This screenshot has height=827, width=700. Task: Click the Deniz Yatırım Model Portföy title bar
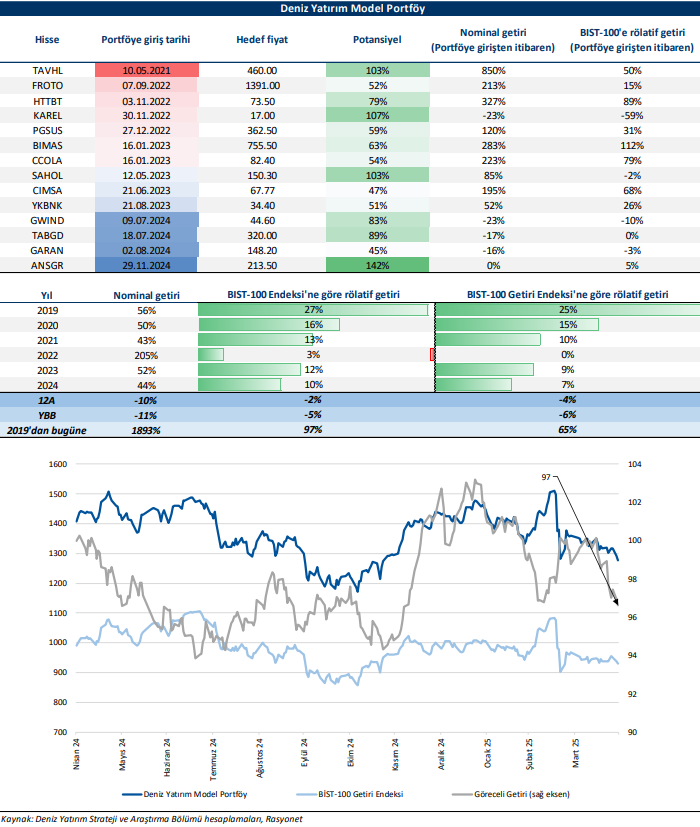(349, 9)
